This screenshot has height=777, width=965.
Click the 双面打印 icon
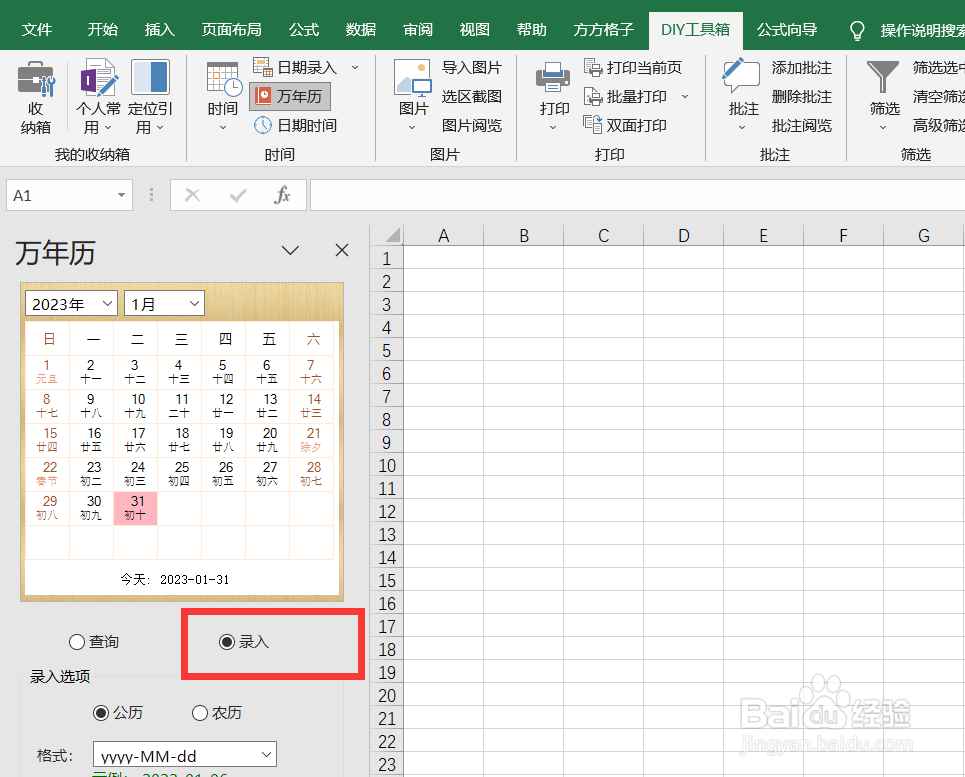[x=593, y=125]
